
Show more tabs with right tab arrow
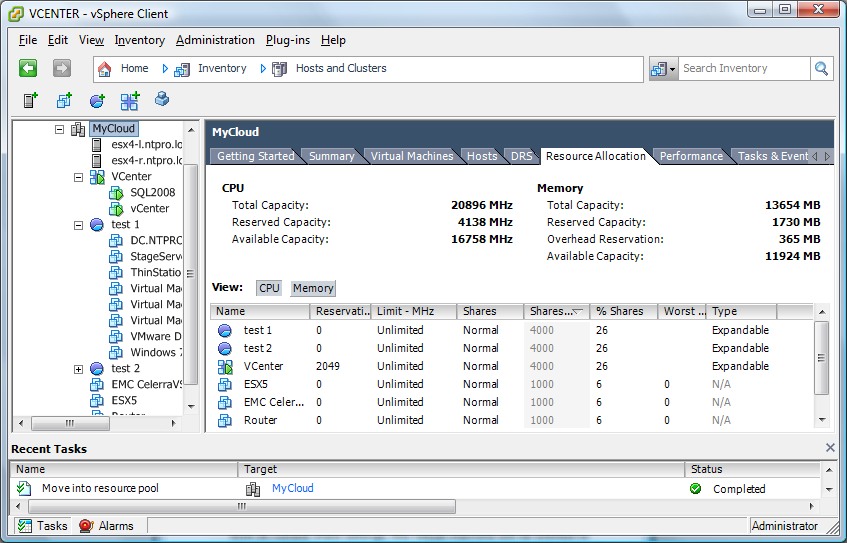click(x=826, y=156)
